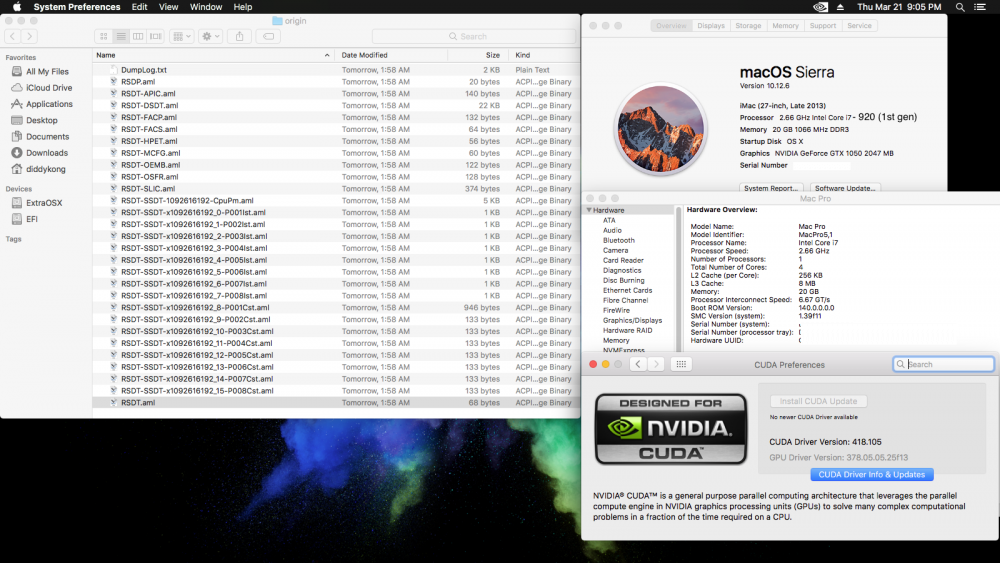Select the RSDT.aml file row

click(x=335, y=403)
